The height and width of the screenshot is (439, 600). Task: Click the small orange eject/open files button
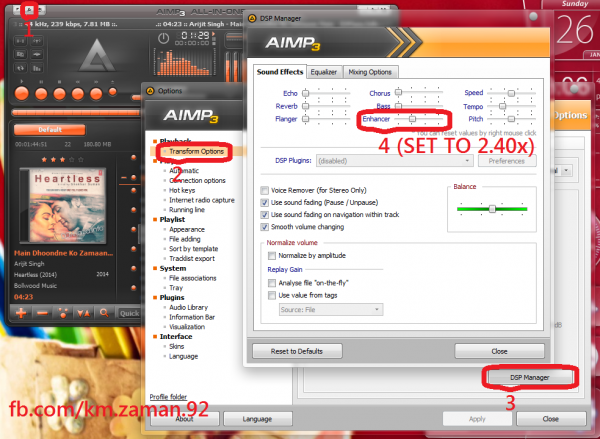pos(112,91)
